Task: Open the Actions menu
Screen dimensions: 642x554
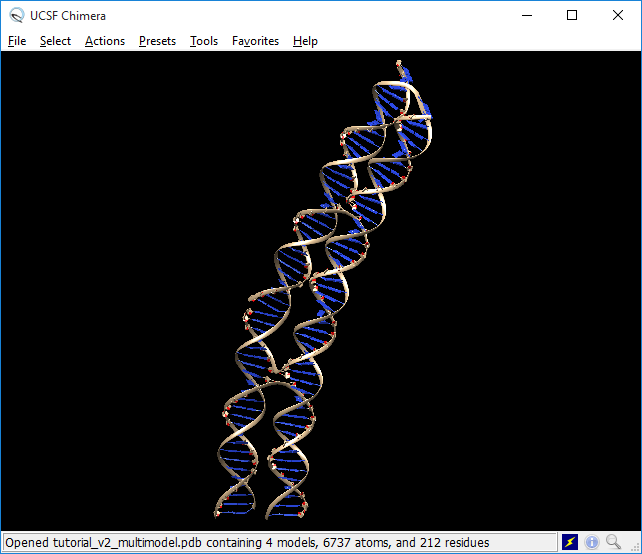Action: click(x=105, y=41)
